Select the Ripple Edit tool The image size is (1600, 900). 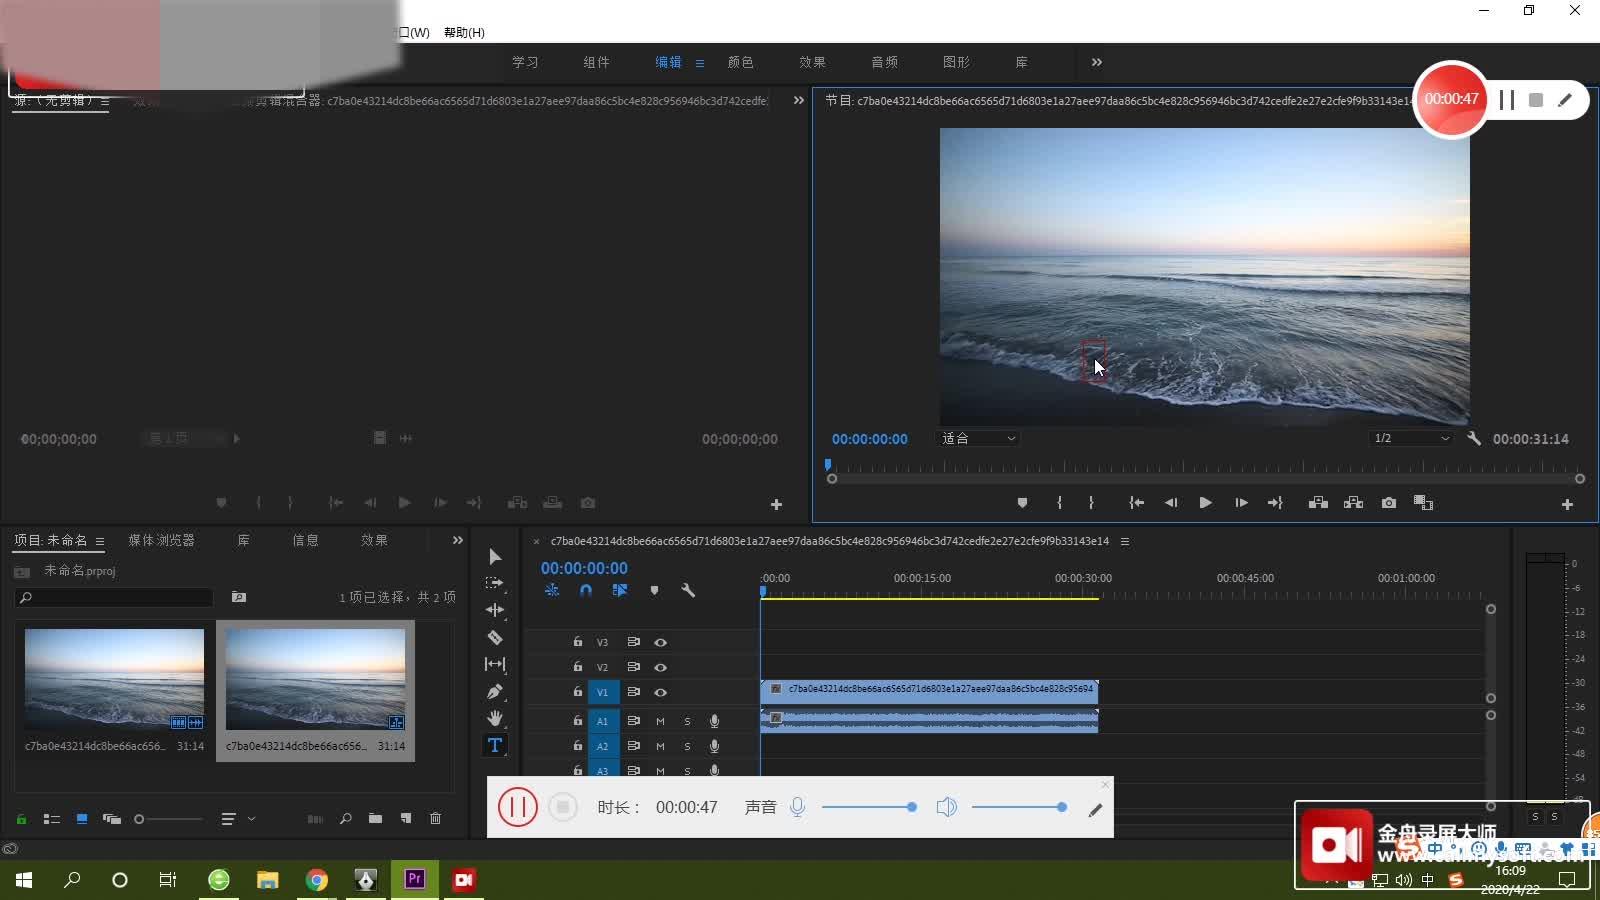[495, 609]
